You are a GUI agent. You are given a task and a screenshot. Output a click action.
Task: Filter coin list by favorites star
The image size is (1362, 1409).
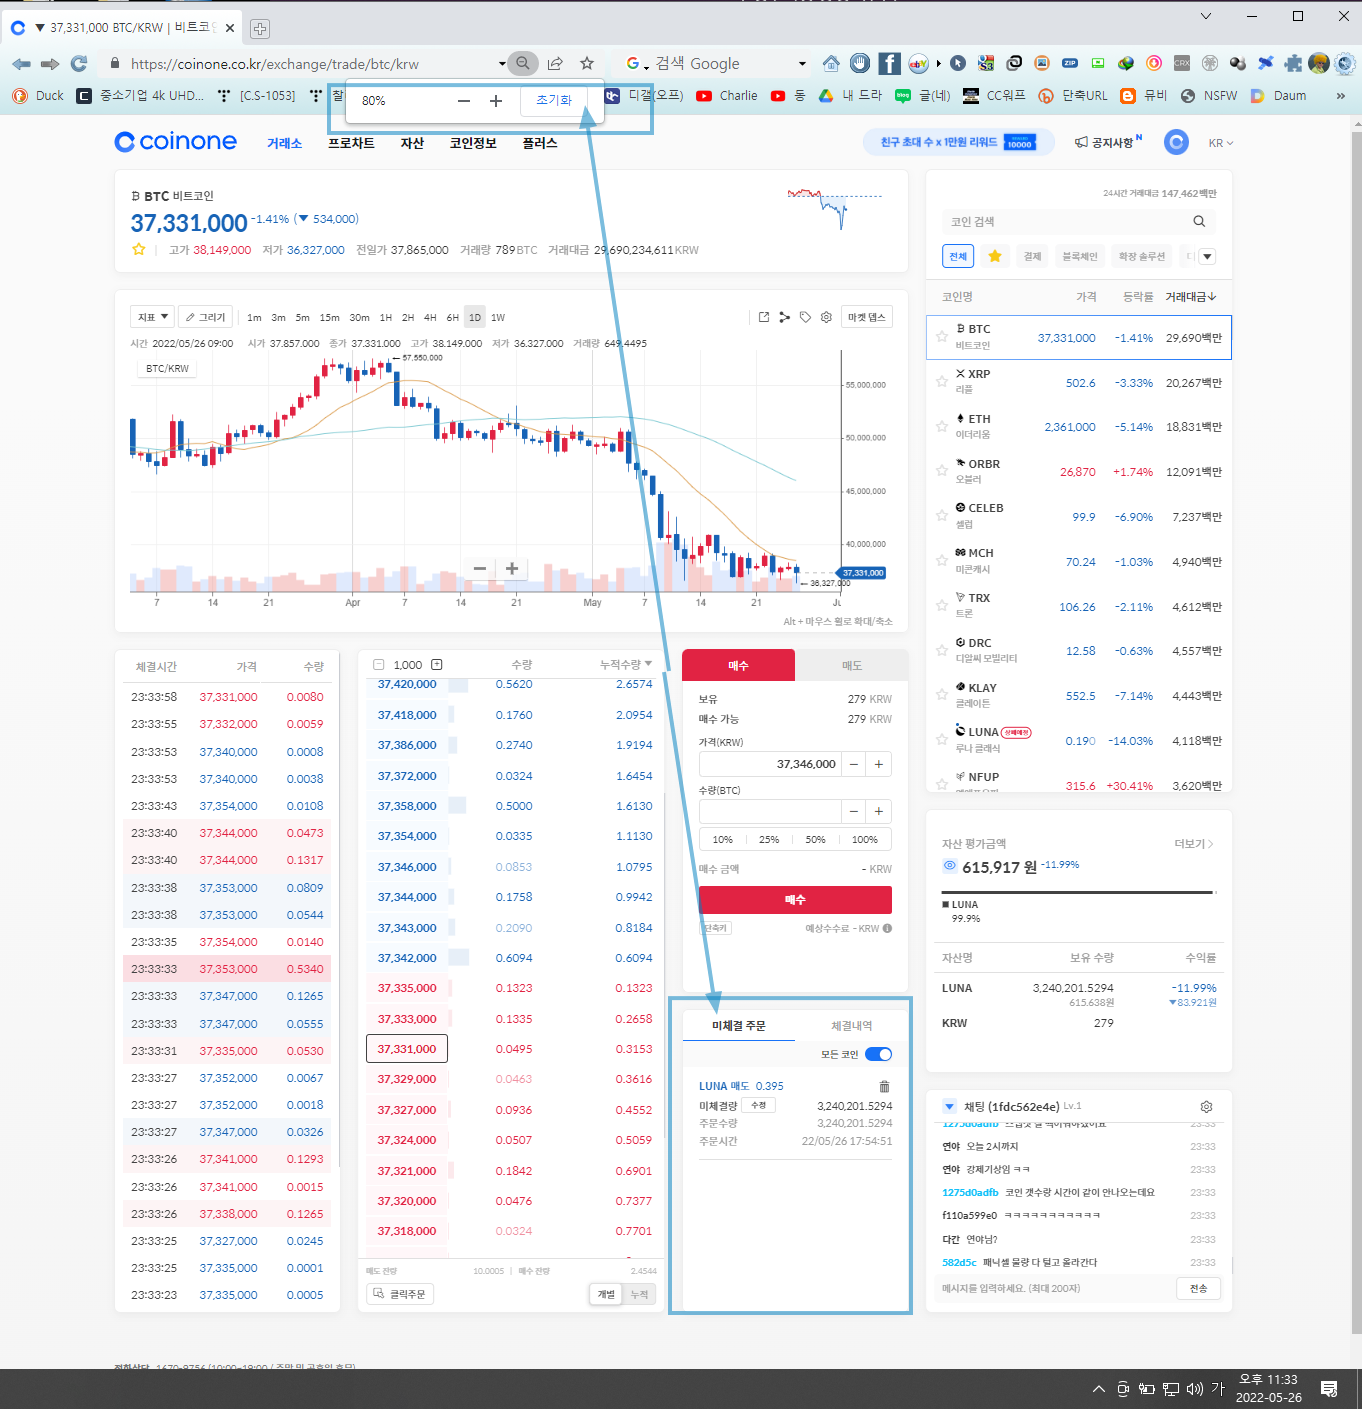(995, 256)
